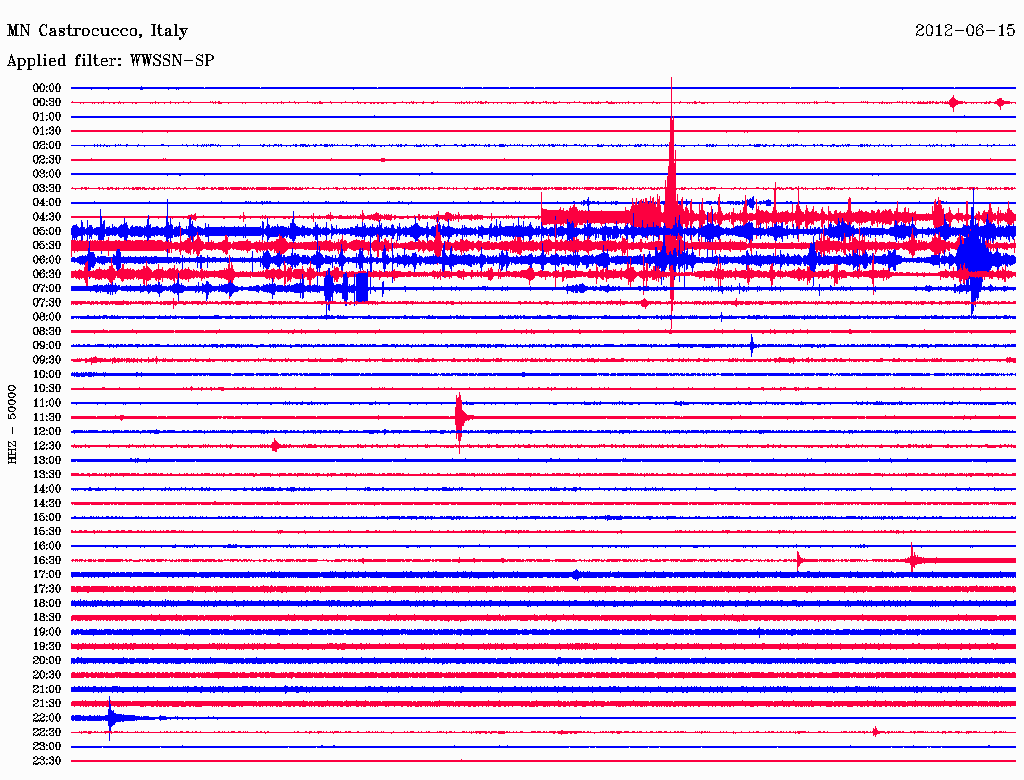The height and width of the screenshot is (780, 1024).
Task: Select the 04:30 time label
Action: 47,217
